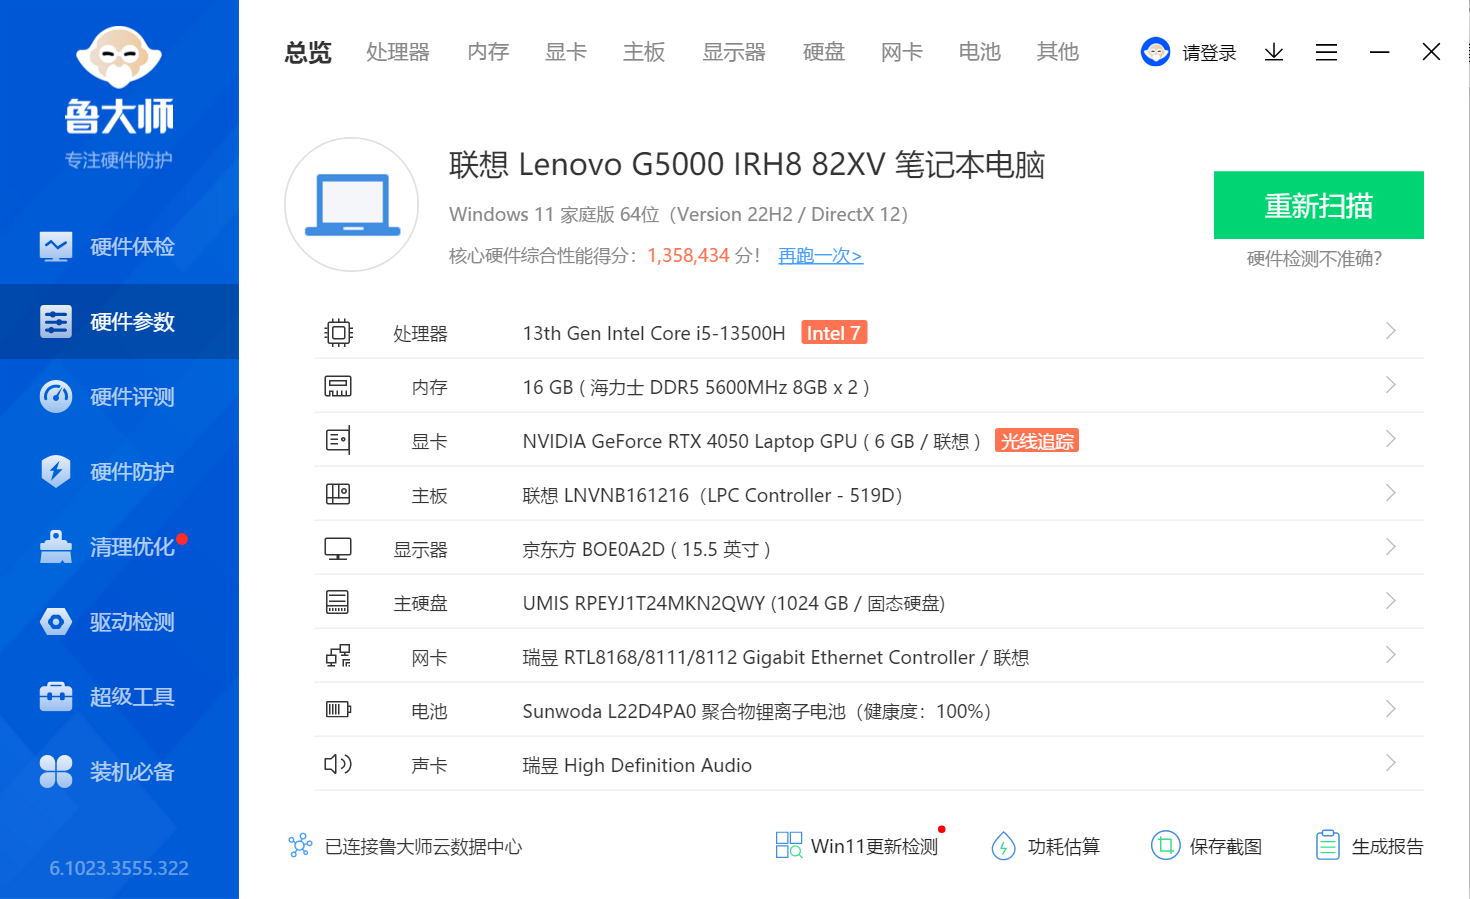The height and width of the screenshot is (899, 1470).
Task: Click the login avatar icon
Action: [x=1155, y=52]
